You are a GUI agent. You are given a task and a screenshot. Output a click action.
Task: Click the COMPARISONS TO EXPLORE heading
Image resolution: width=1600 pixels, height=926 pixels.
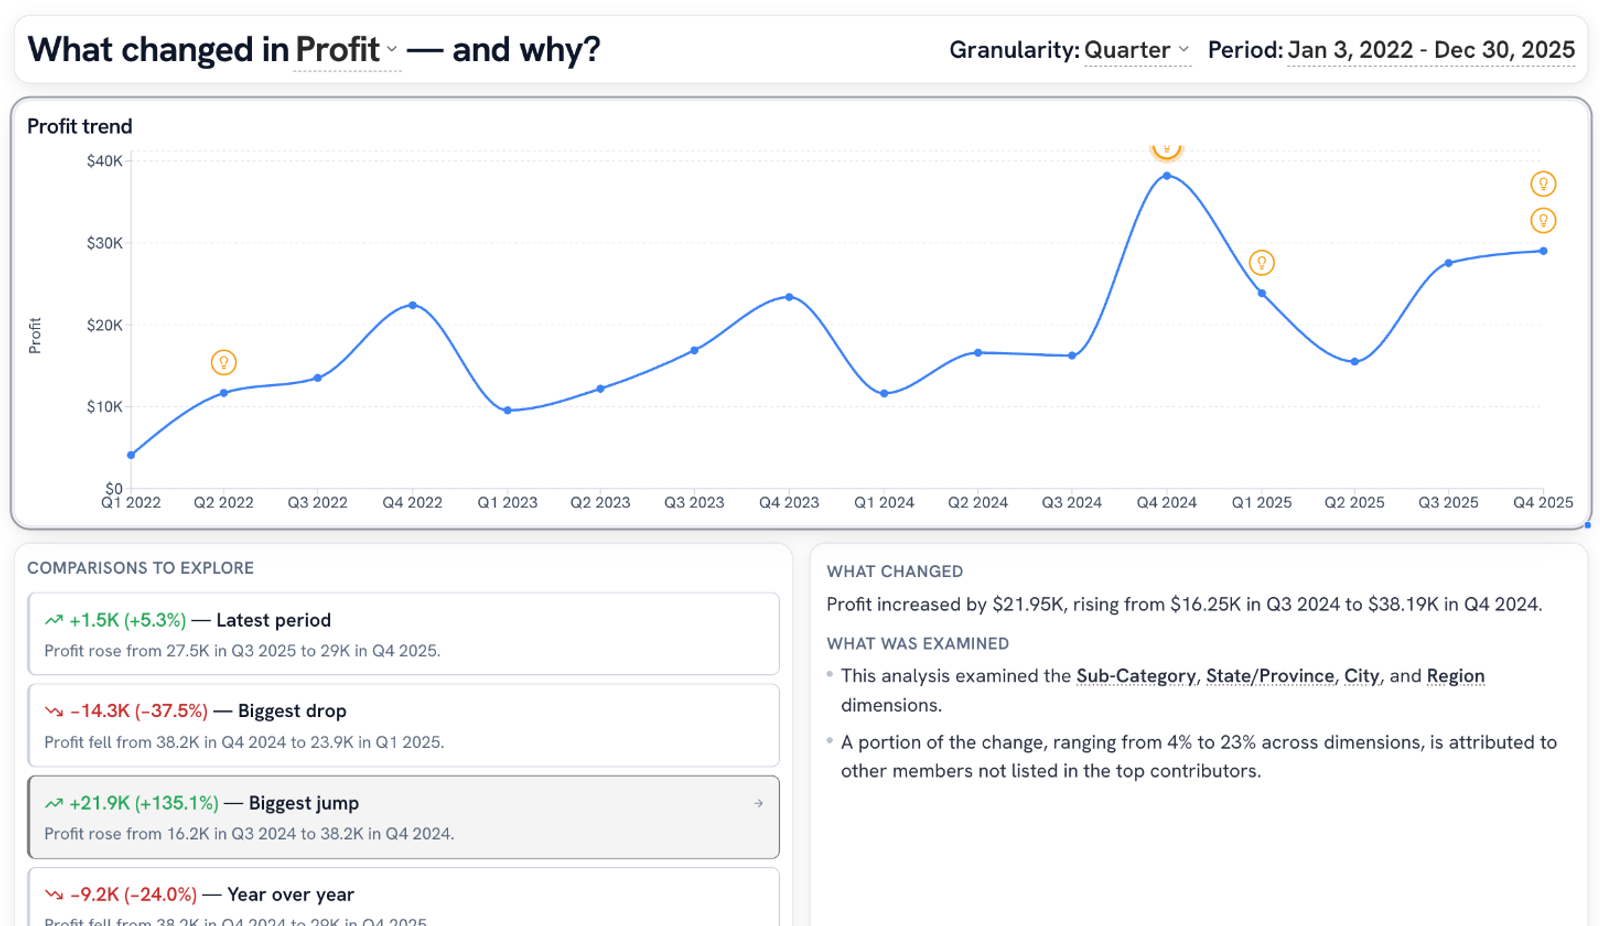click(x=140, y=568)
